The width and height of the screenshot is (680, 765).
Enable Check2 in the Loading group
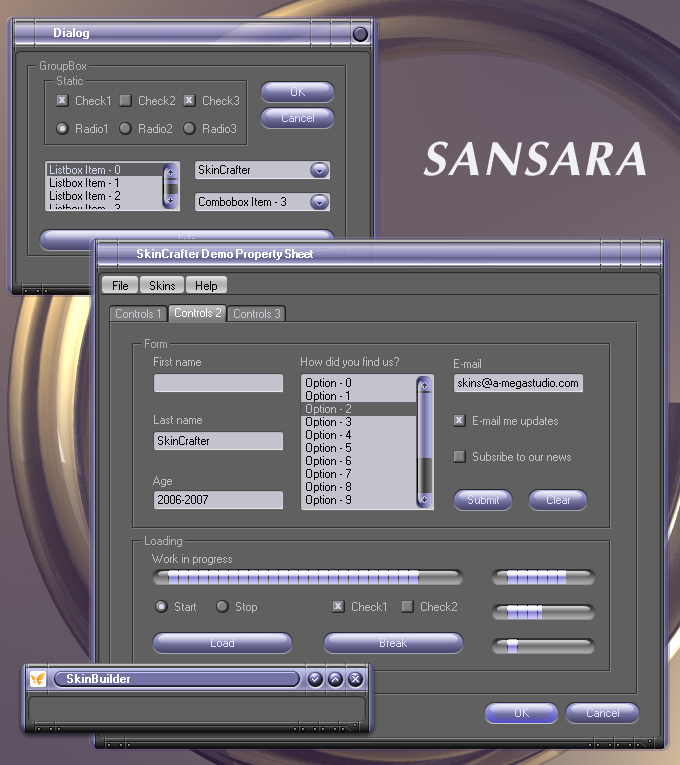coord(407,606)
